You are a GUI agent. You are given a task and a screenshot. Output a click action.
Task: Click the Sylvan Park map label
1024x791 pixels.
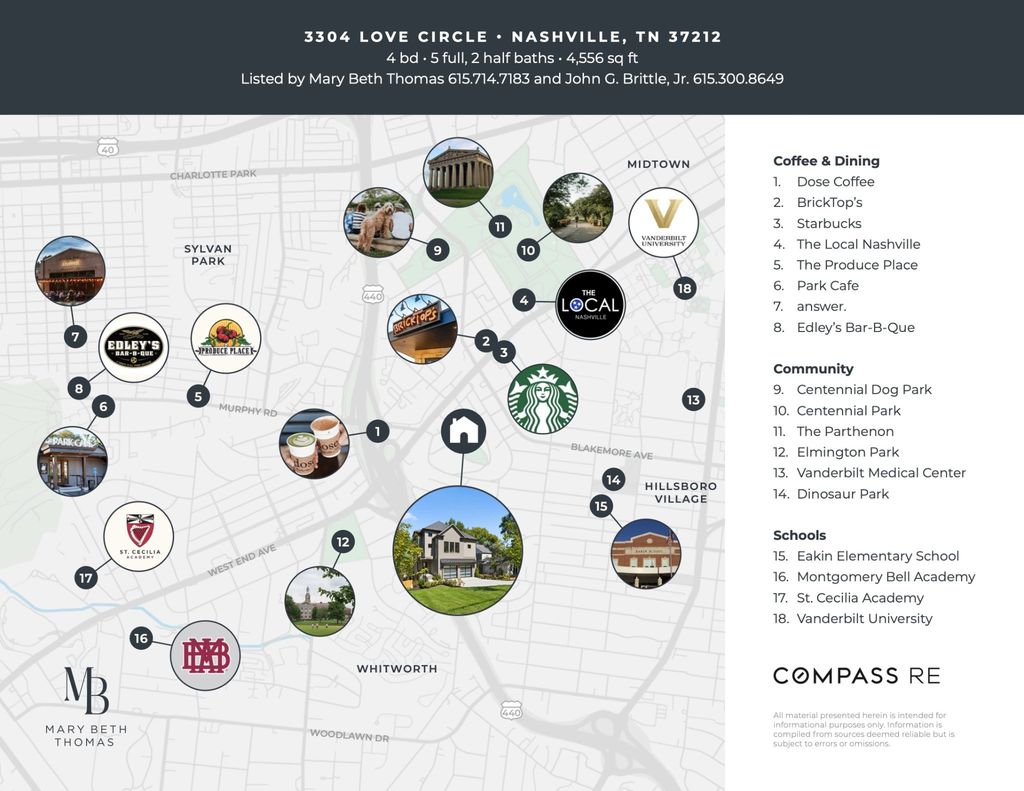[208, 255]
